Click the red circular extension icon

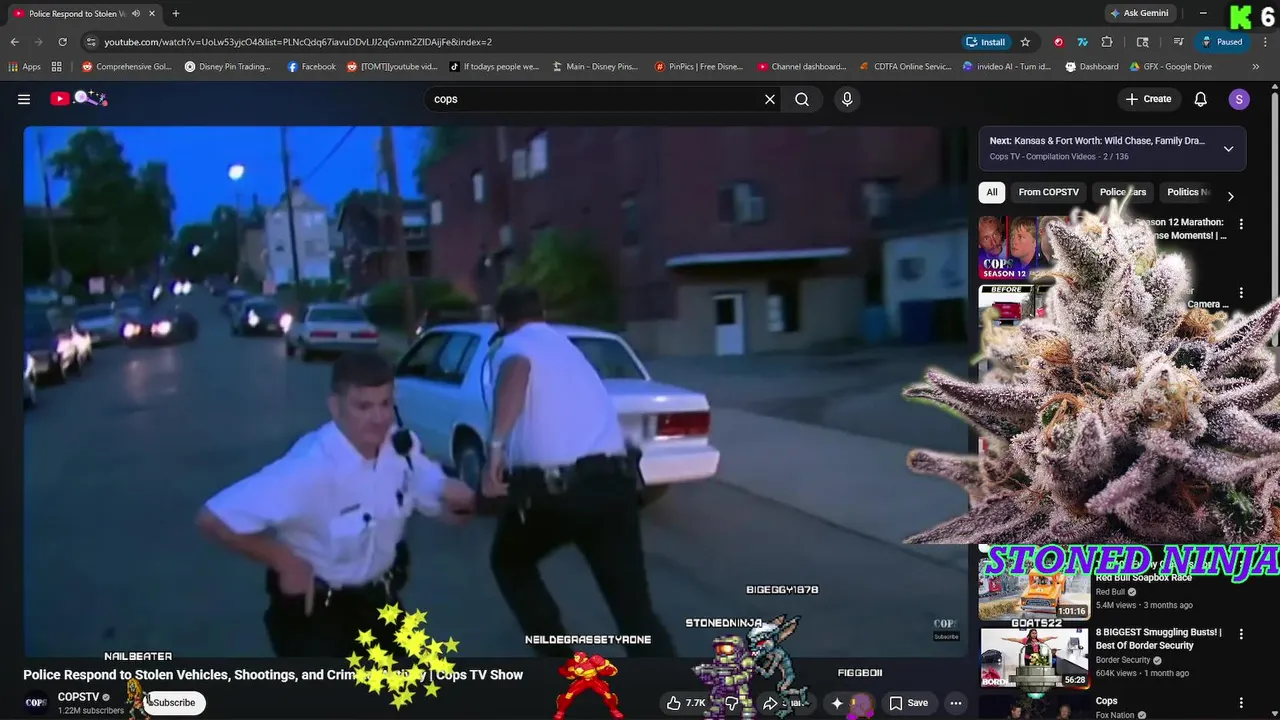pos(1058,42)
